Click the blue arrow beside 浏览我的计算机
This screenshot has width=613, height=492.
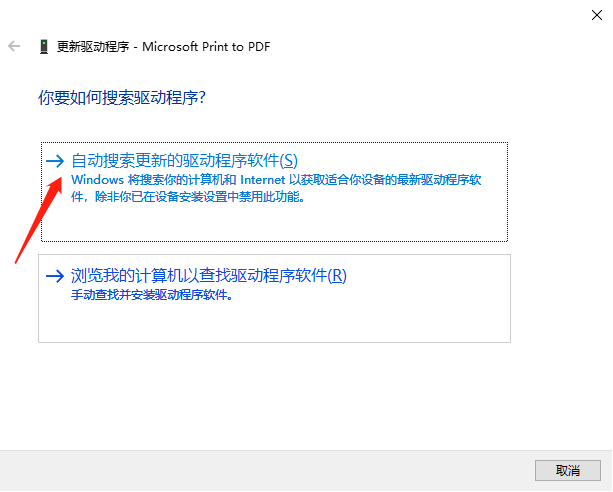tap(55, 276)
